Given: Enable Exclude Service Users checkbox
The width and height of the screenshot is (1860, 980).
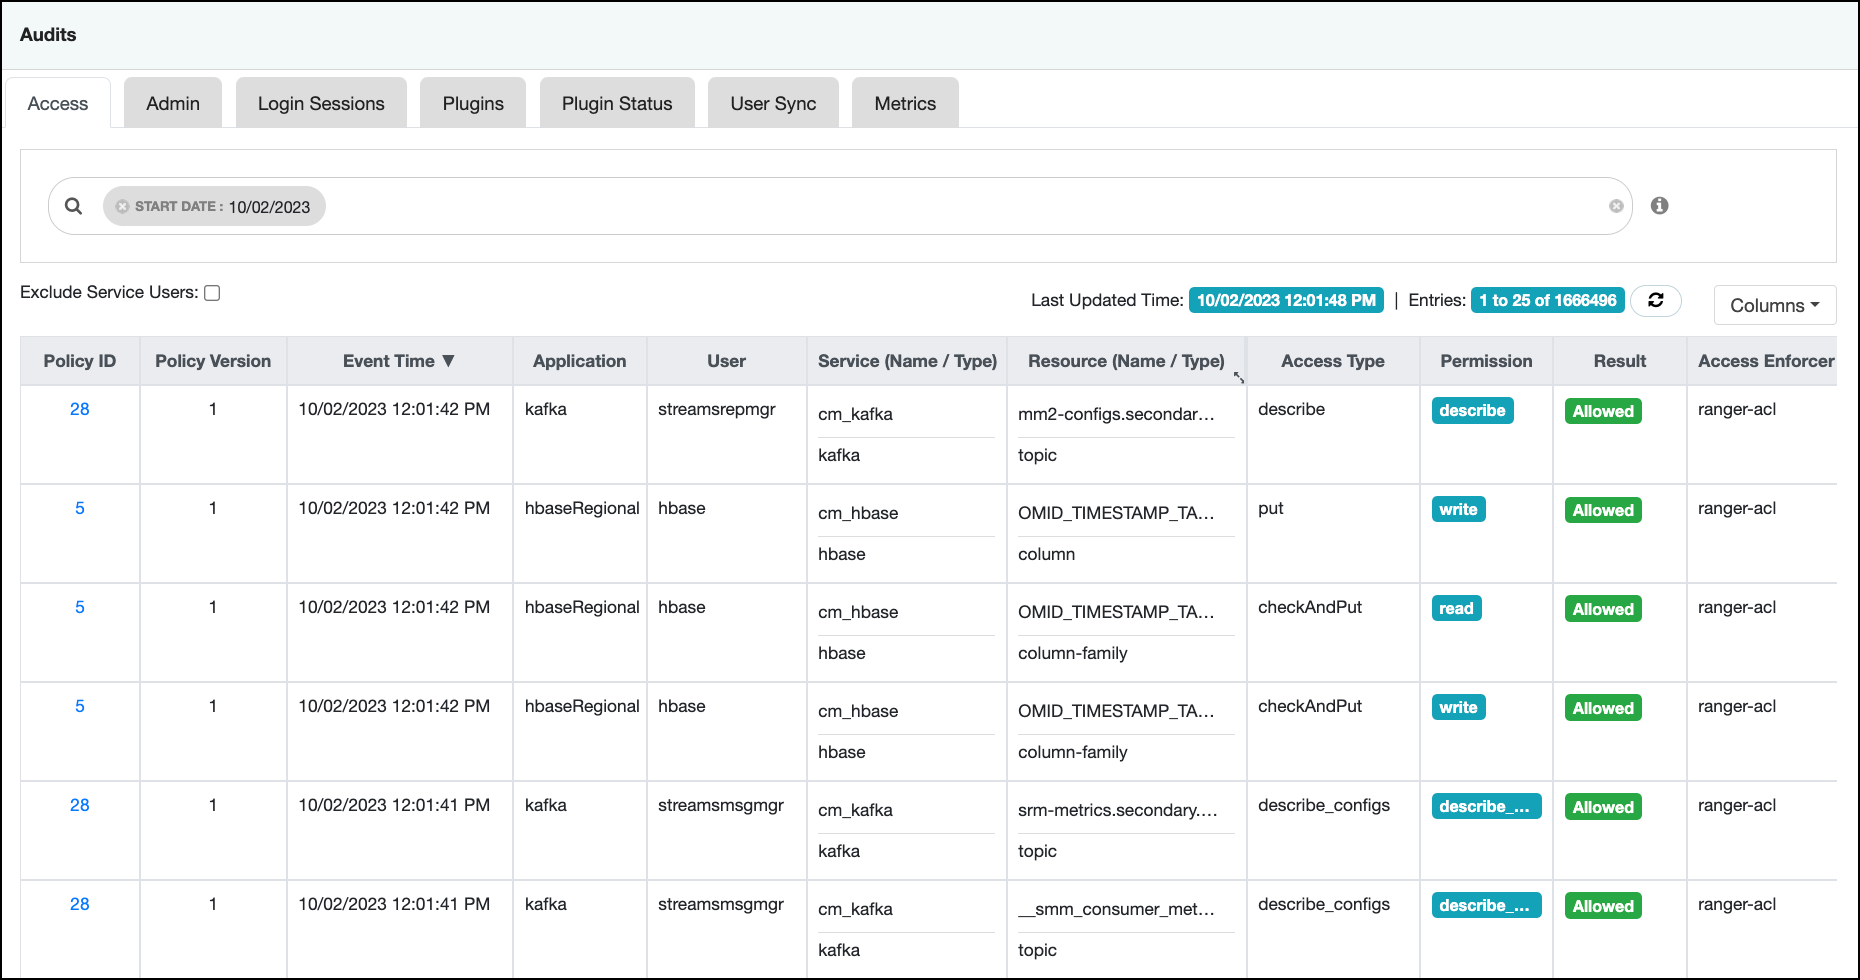Looking at the screenshot, I should [212, 293].
